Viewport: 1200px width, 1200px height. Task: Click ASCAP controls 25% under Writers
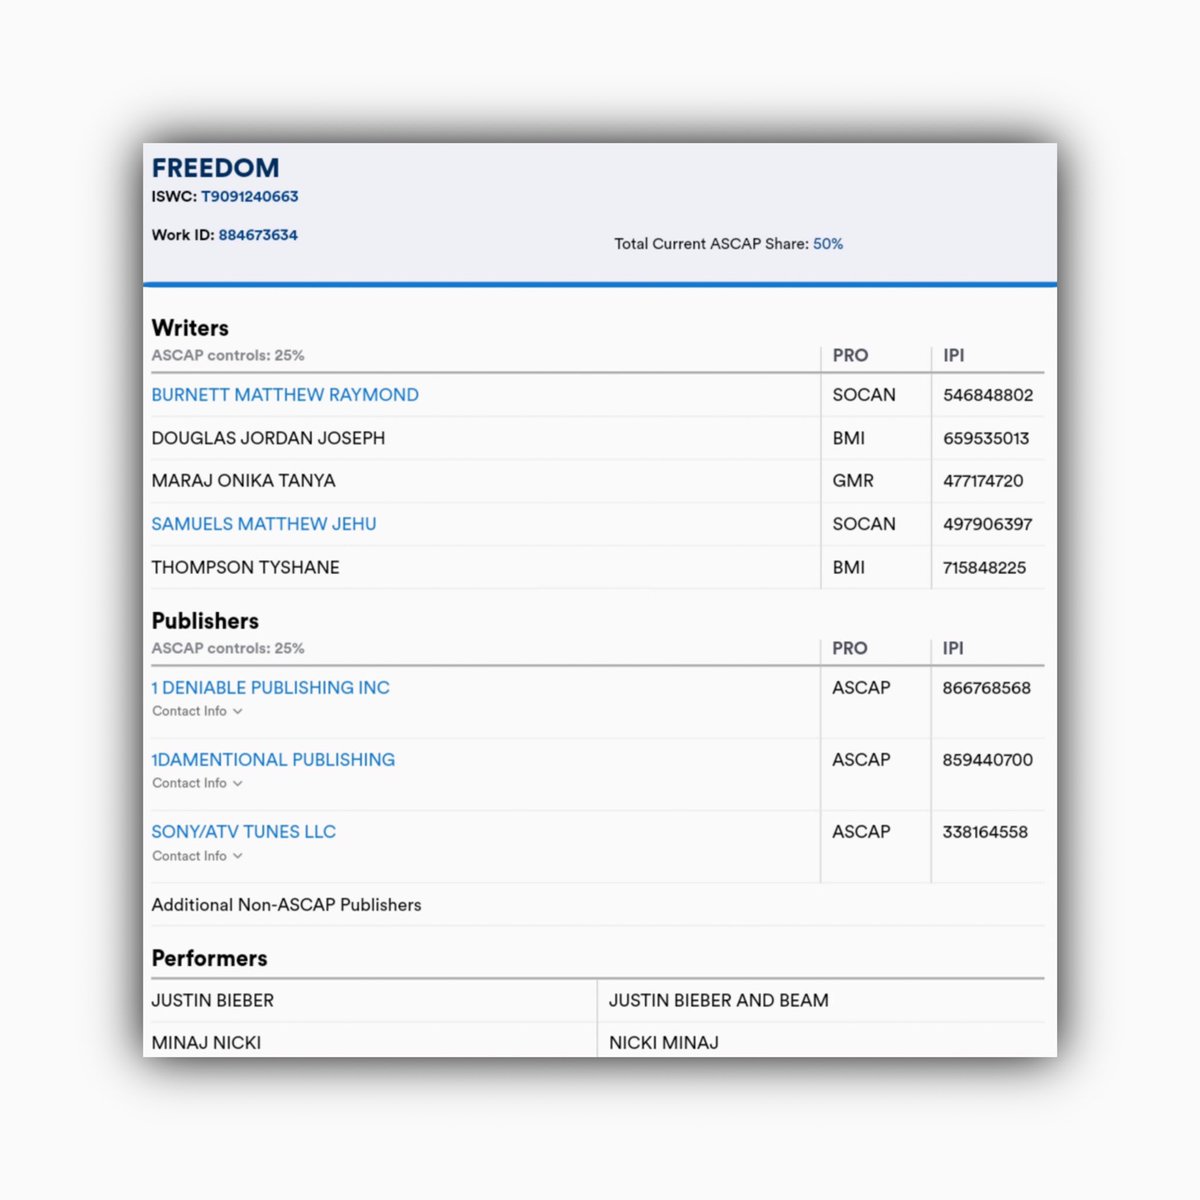[x=228, y=356]
